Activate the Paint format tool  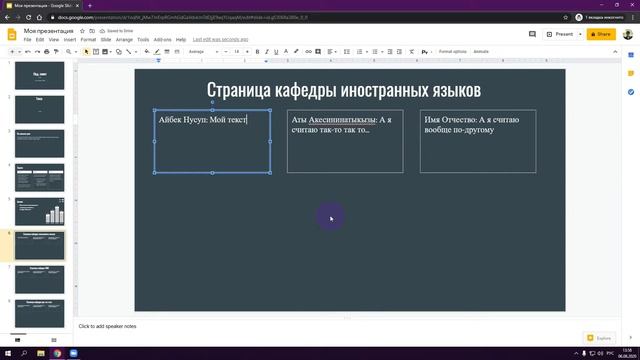pos(56,52)
